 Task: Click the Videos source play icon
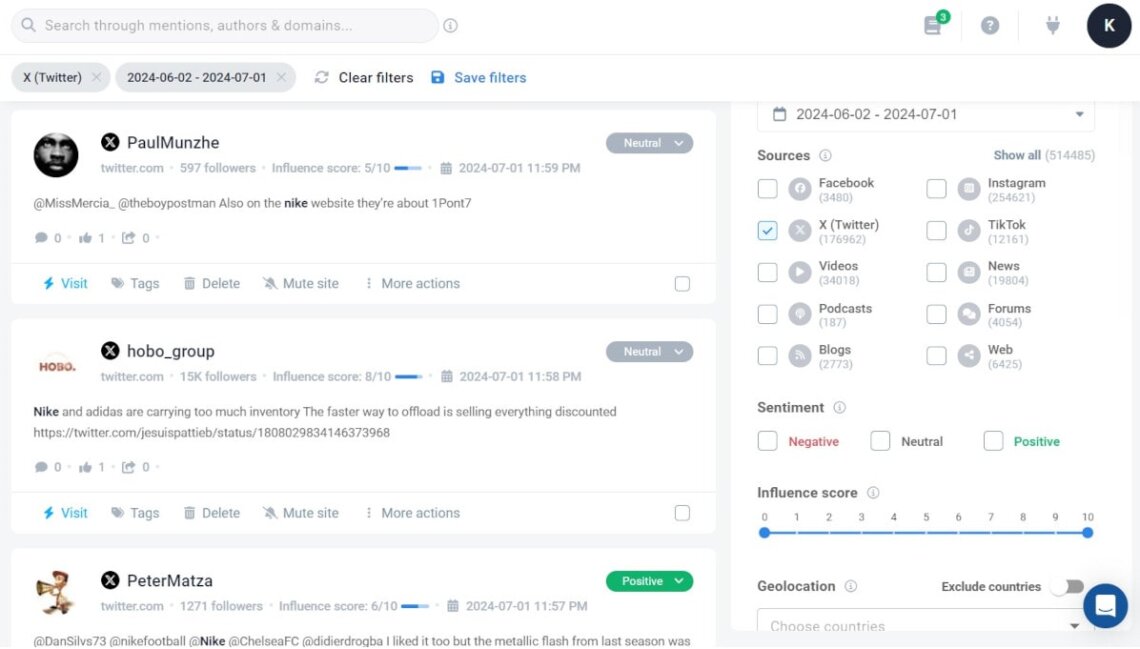point(800,272)
